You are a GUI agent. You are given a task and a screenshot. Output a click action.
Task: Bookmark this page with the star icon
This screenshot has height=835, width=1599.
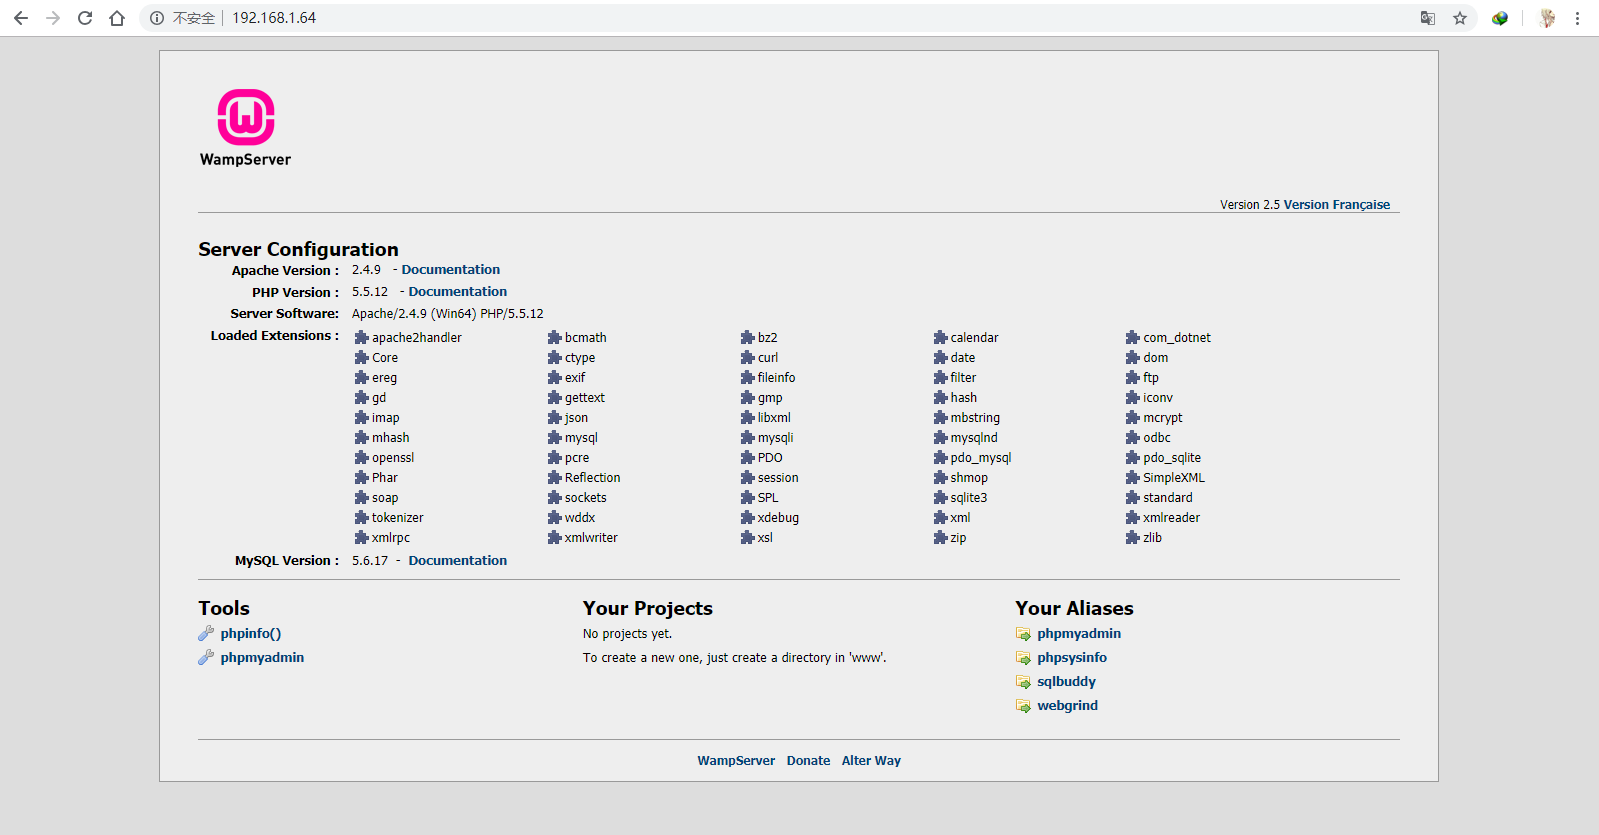pos(1460,18)
